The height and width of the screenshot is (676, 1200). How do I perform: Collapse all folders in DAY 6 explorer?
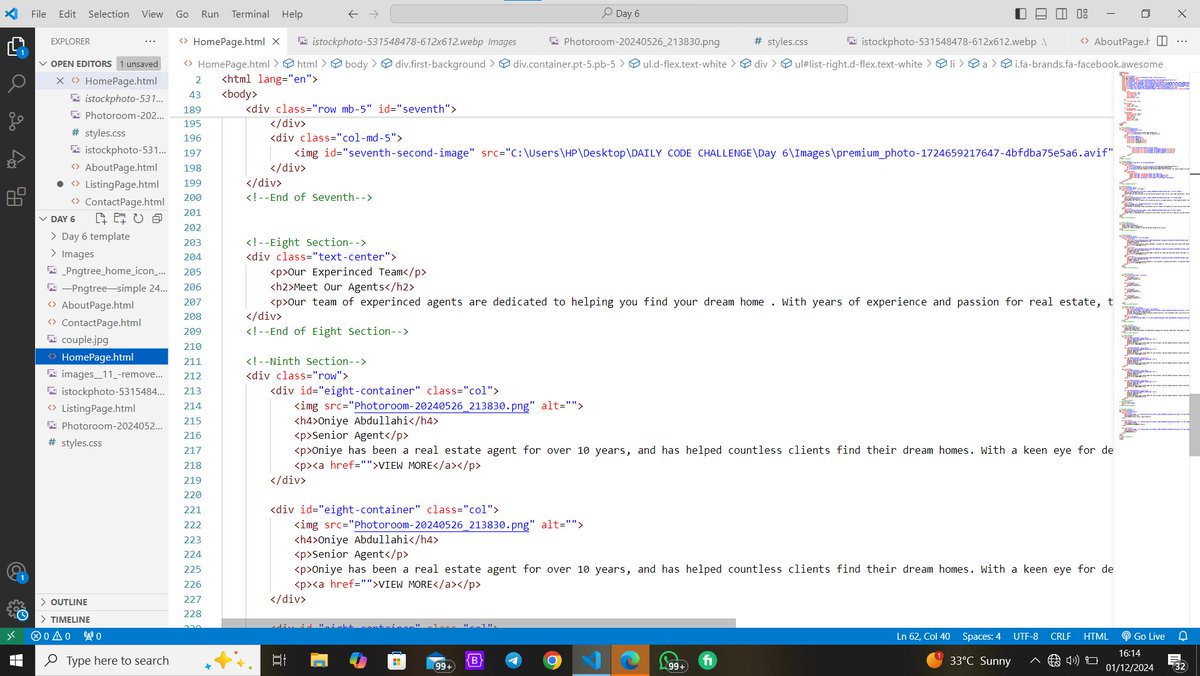[x=155, y=218]
